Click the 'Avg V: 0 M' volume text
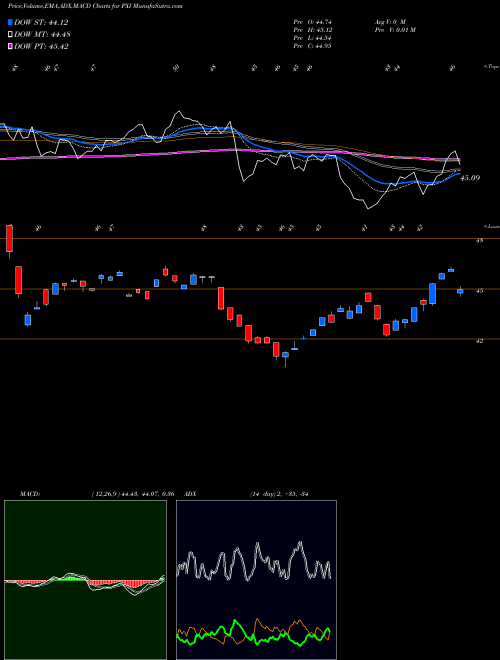 [x=390, y=22]
